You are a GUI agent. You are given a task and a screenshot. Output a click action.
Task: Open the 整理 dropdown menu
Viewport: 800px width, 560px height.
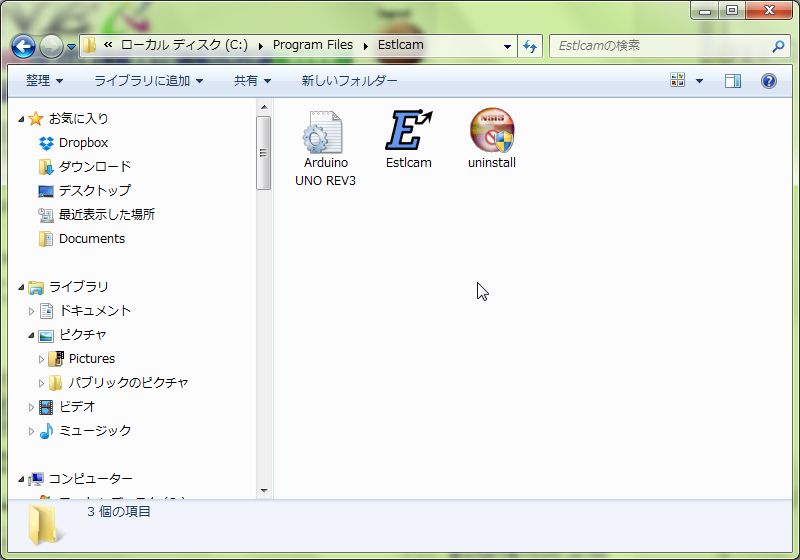tap(44, 81)
